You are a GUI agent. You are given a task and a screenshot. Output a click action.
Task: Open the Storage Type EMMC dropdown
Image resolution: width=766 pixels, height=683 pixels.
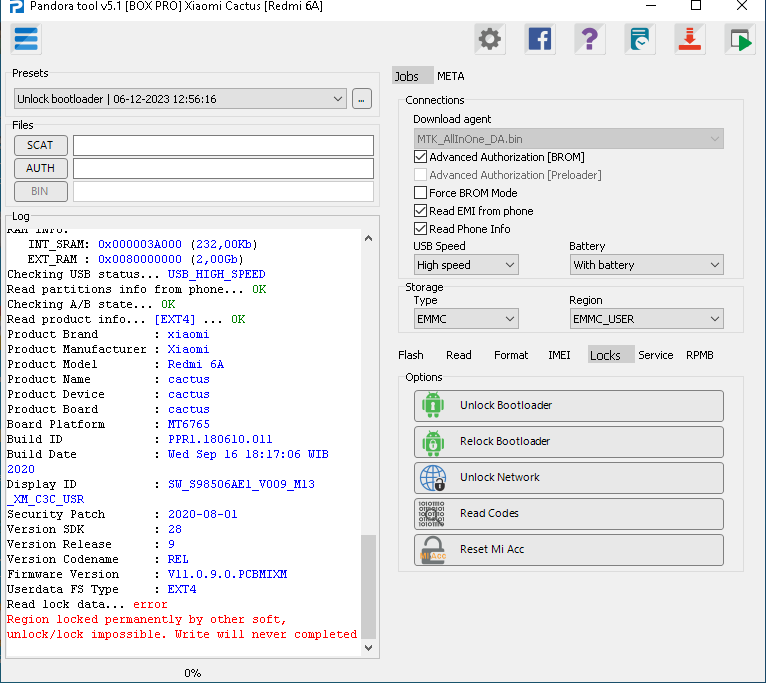click(x=466, y=319)
